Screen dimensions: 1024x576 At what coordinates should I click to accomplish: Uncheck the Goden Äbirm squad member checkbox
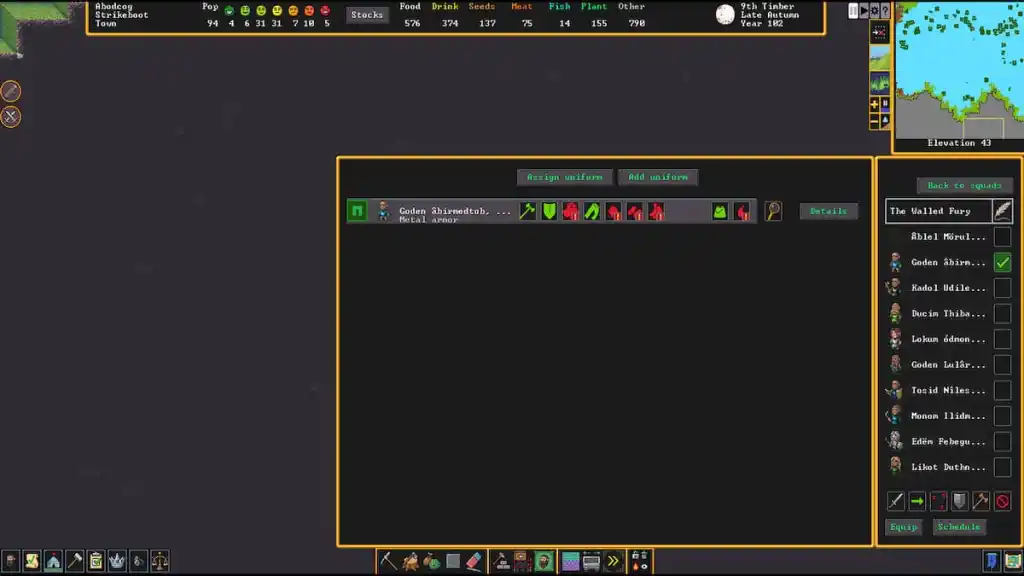tap(1002, 262)
